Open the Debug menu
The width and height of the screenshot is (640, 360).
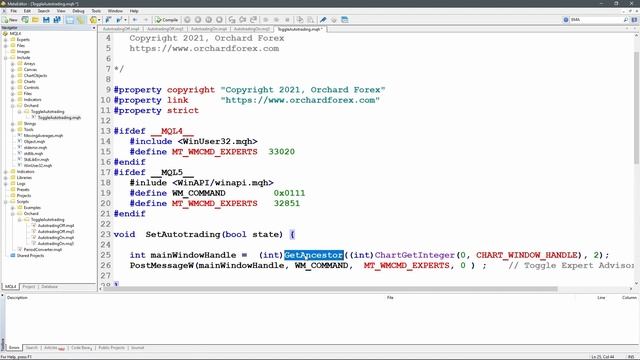pos(78,11)
